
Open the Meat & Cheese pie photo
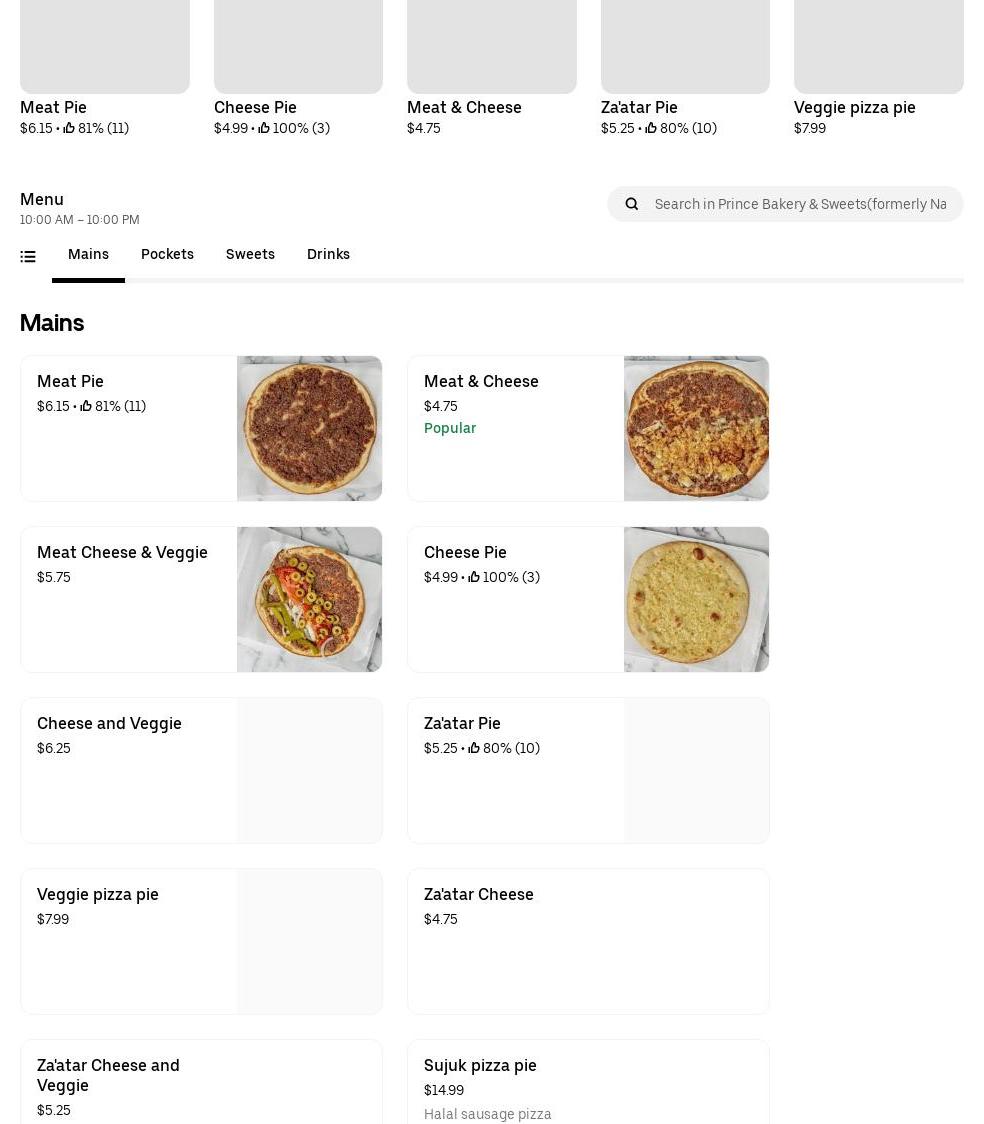click(696, 428)
